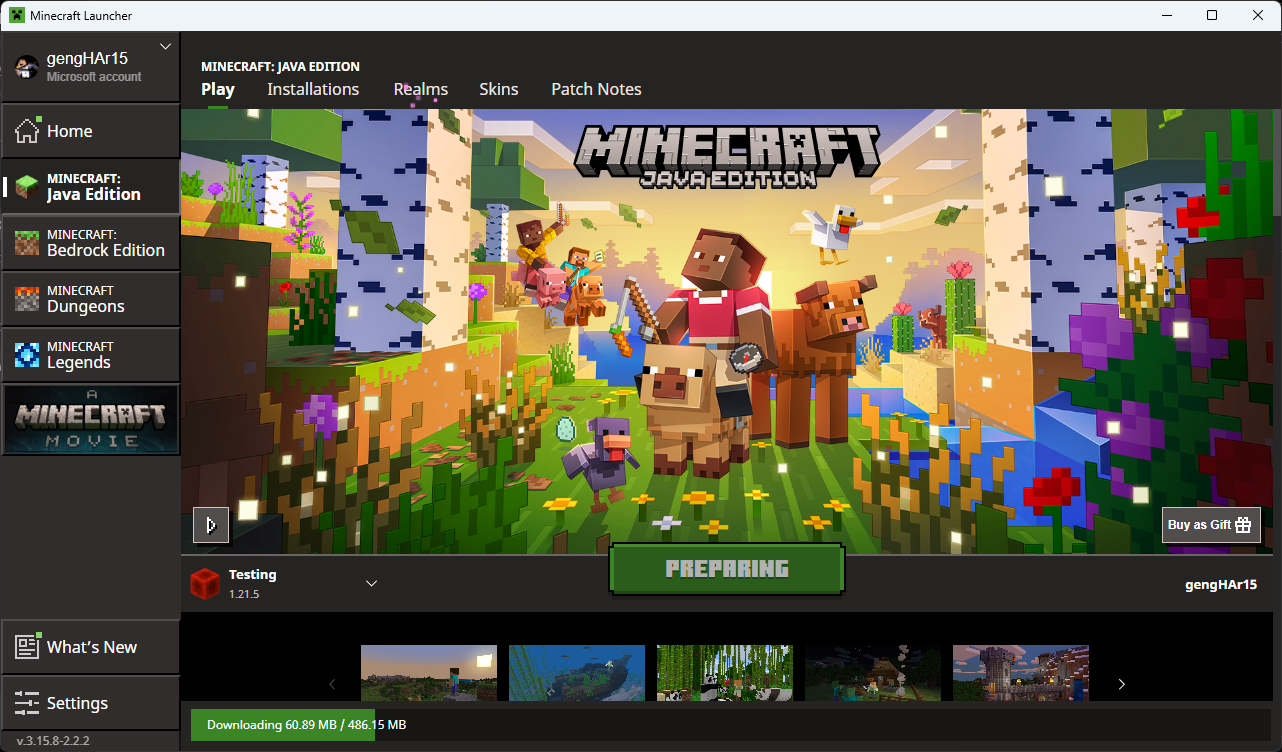Open the underwater shipwreck screenshot thumbnail

coord(577,673)
